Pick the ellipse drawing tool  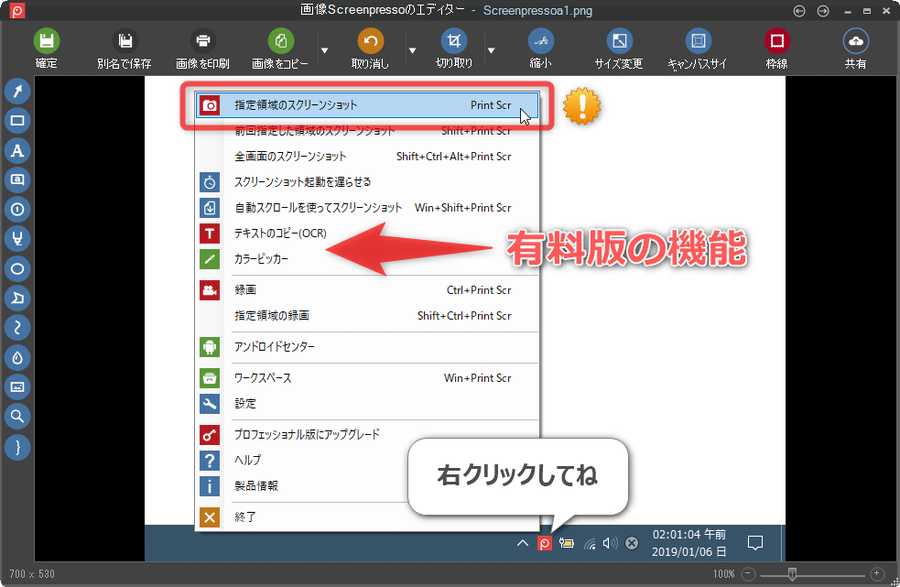[17, 269]
